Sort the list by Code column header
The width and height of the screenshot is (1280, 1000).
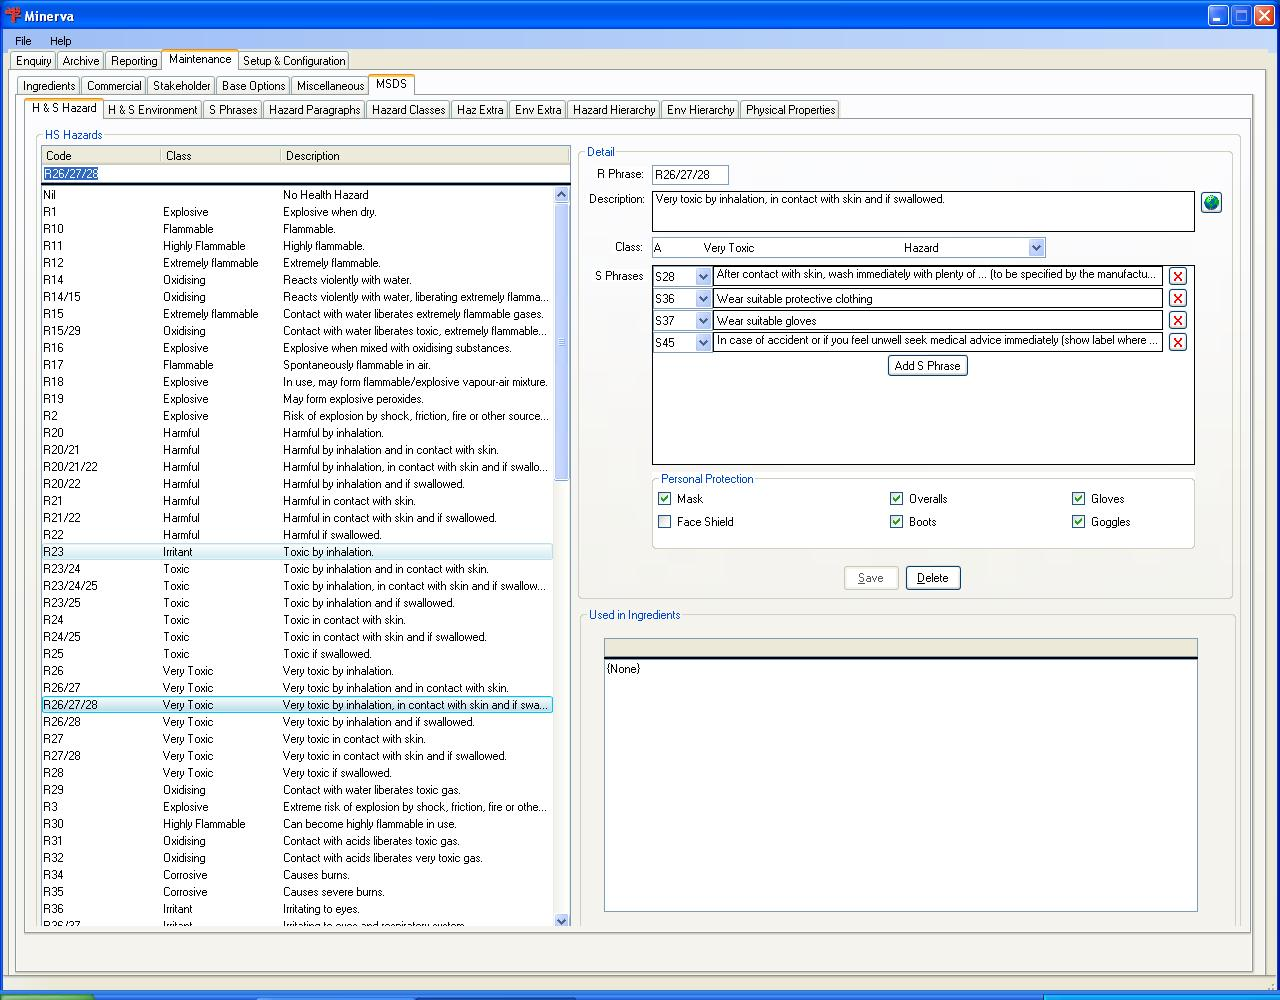[x=101, y=156]
